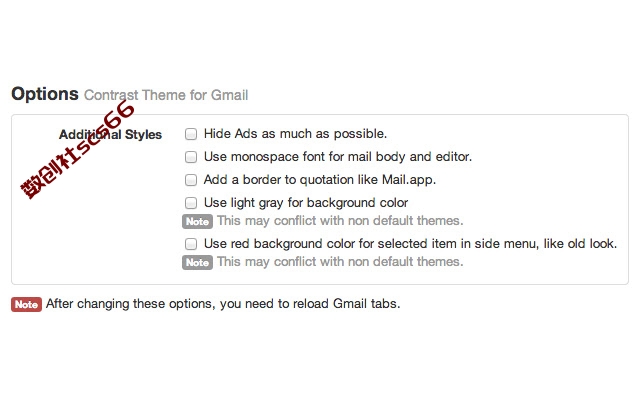Click 'After changing these options' reload notice text
The height and width of the screenshot is (400, 640).
[223, 304]
